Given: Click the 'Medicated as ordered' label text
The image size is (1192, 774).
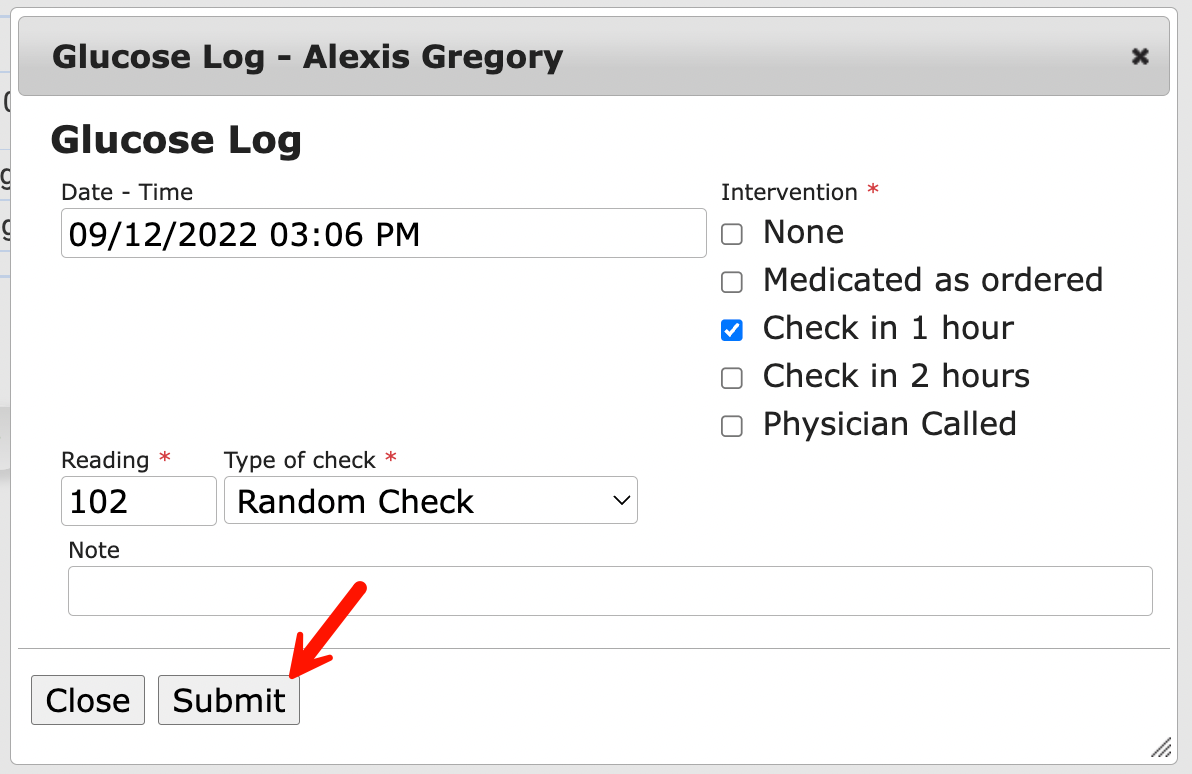Looking at the screenshot, I should (x=932, y=280).
